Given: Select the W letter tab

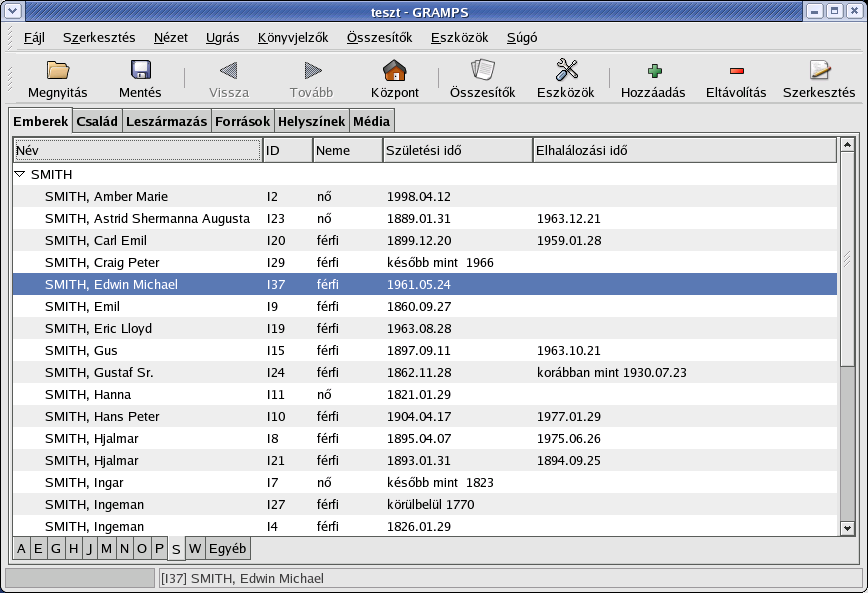Looking at the screenshot, I should click(x=195, y=548).
